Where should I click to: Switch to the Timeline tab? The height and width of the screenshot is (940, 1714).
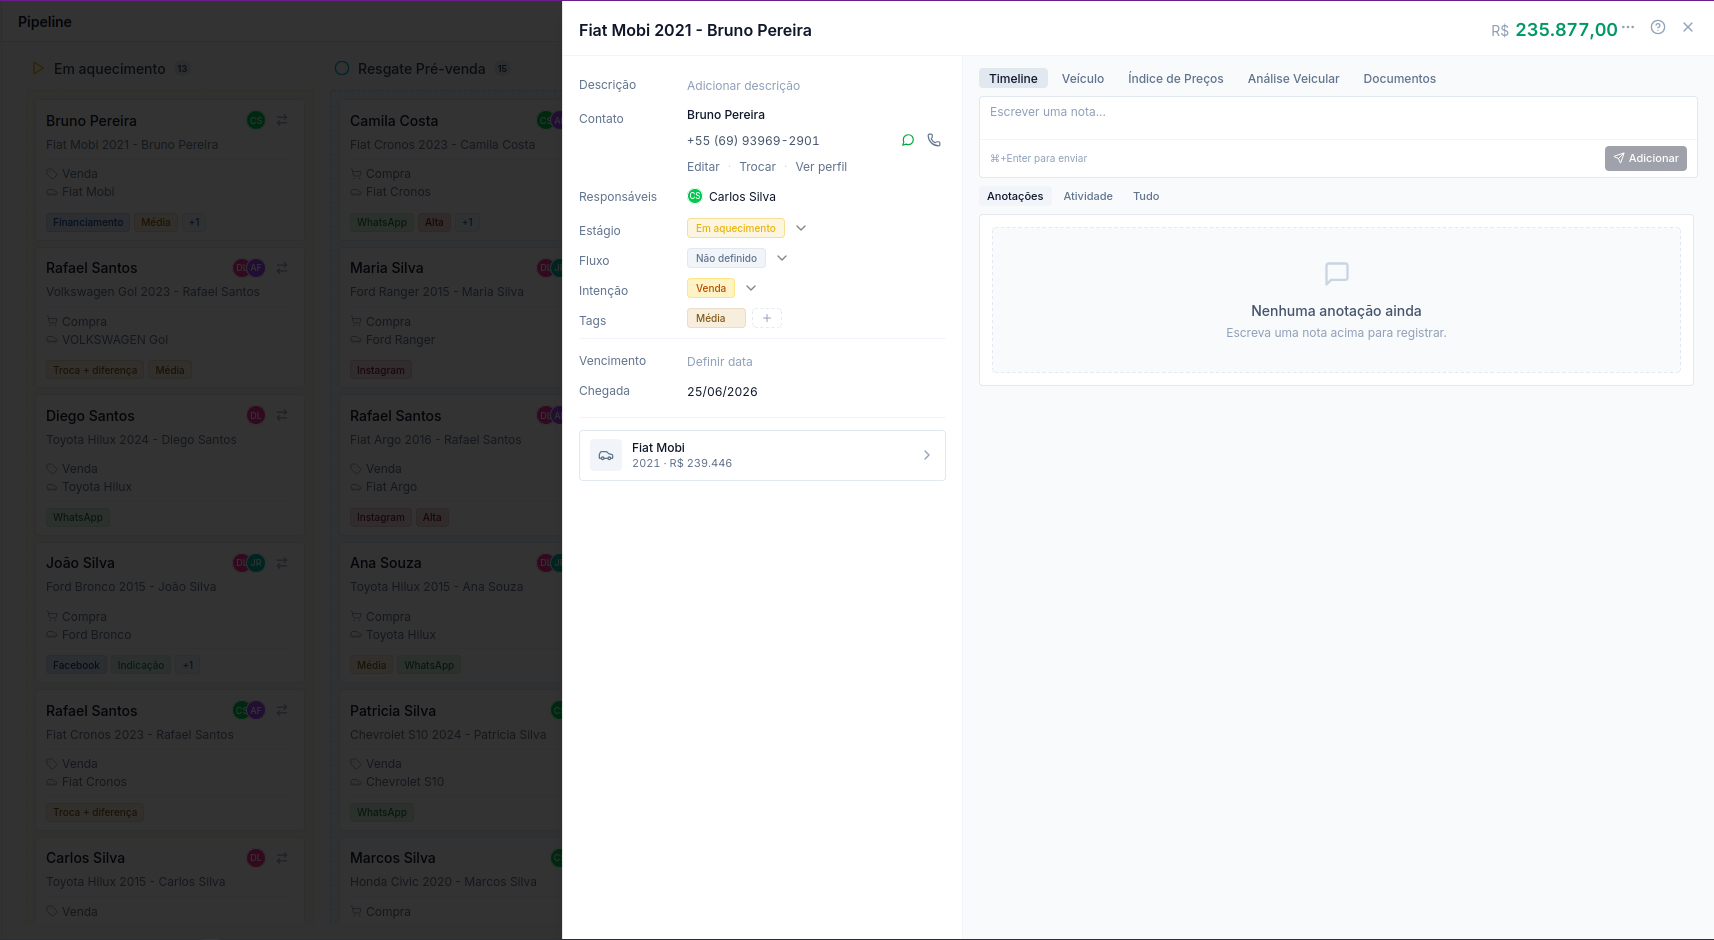(x=1013, y=79)
